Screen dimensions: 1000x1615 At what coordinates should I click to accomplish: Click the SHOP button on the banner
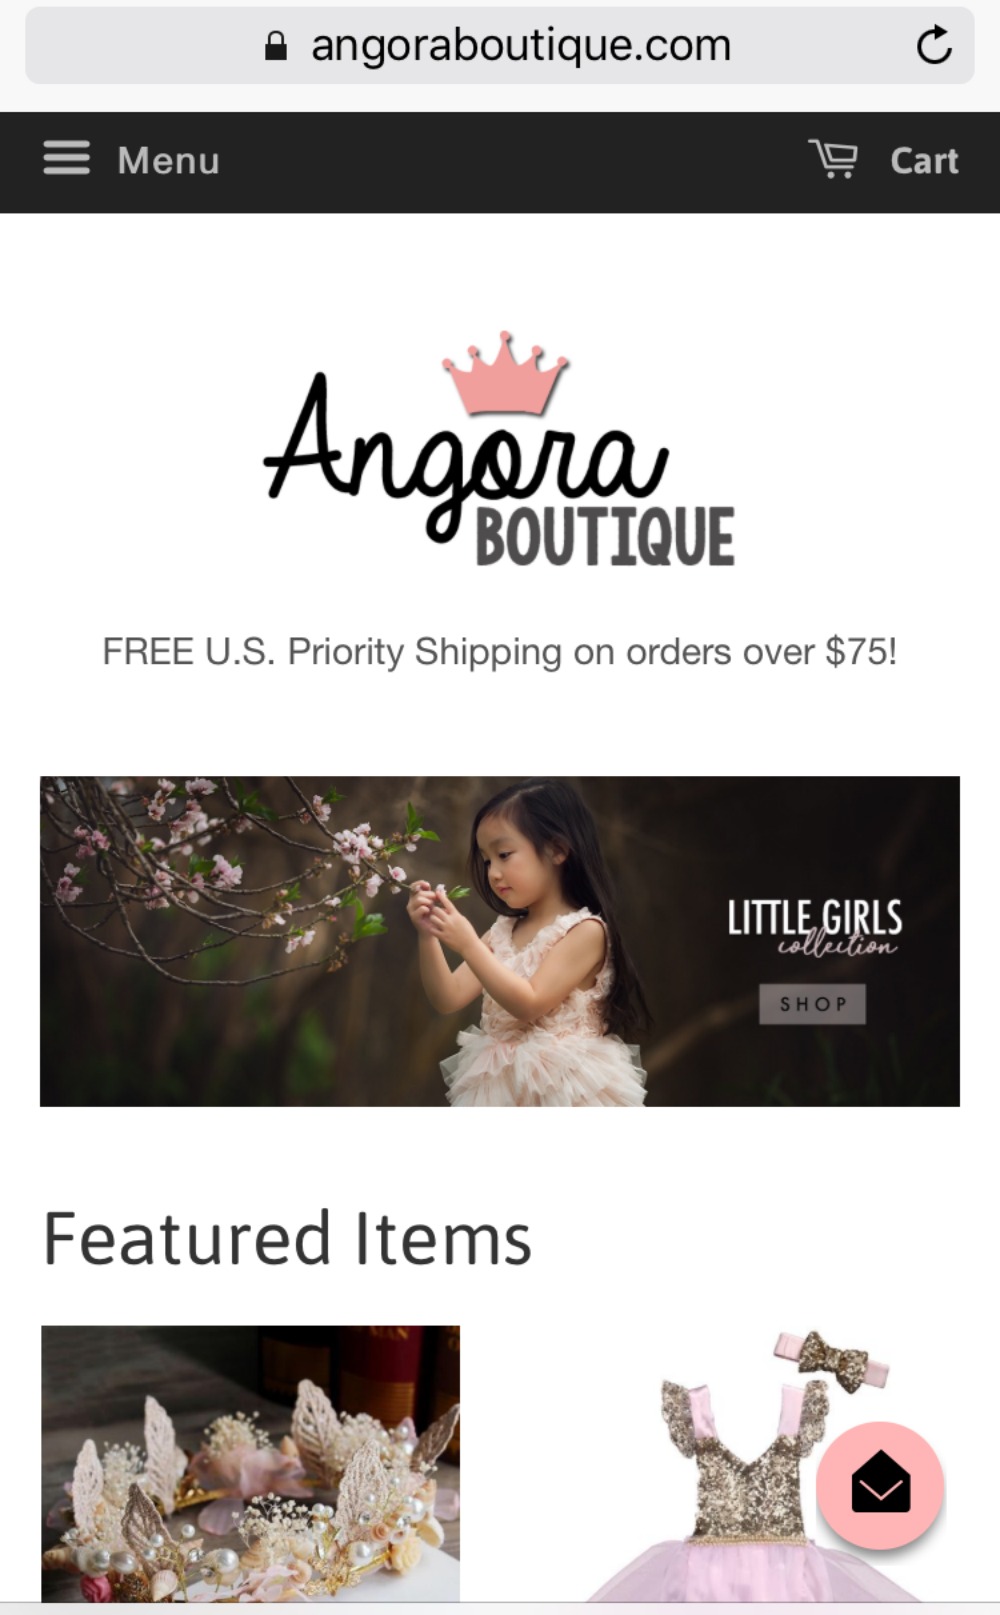coord(812,1004)
